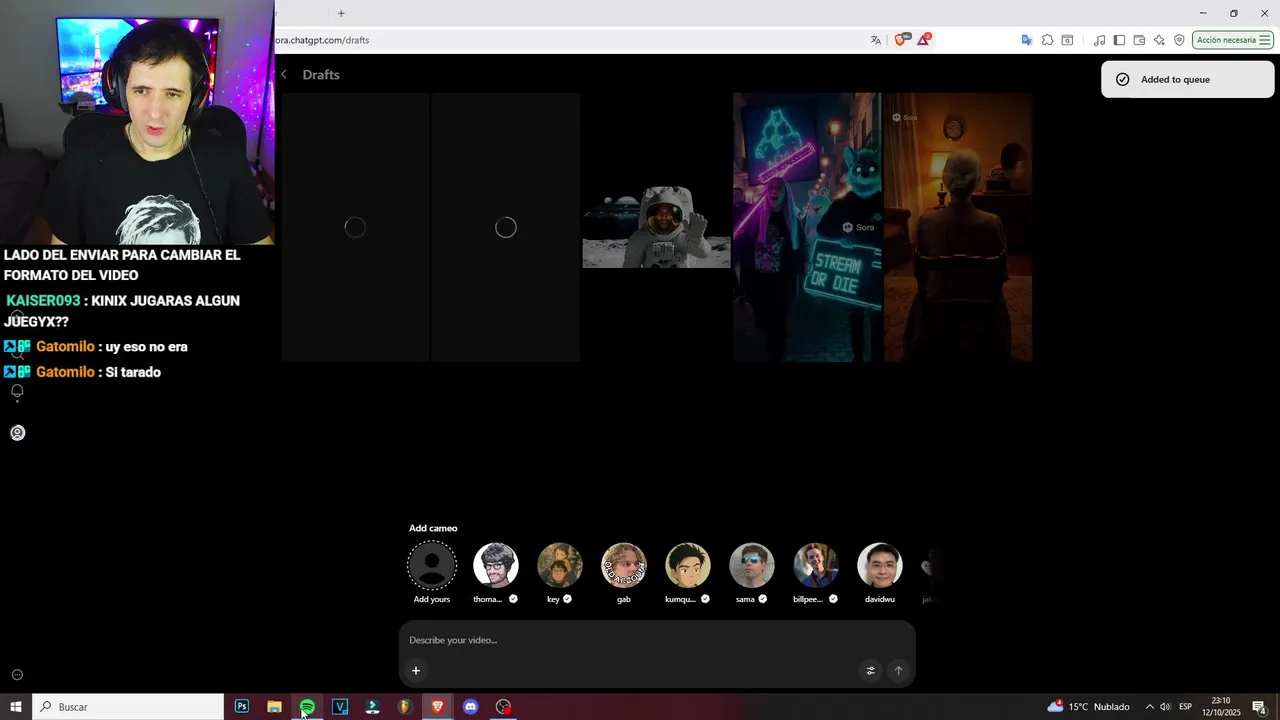Click the Buscar taskbar search box
The image size is (1280, 720).
pos(128,707)
